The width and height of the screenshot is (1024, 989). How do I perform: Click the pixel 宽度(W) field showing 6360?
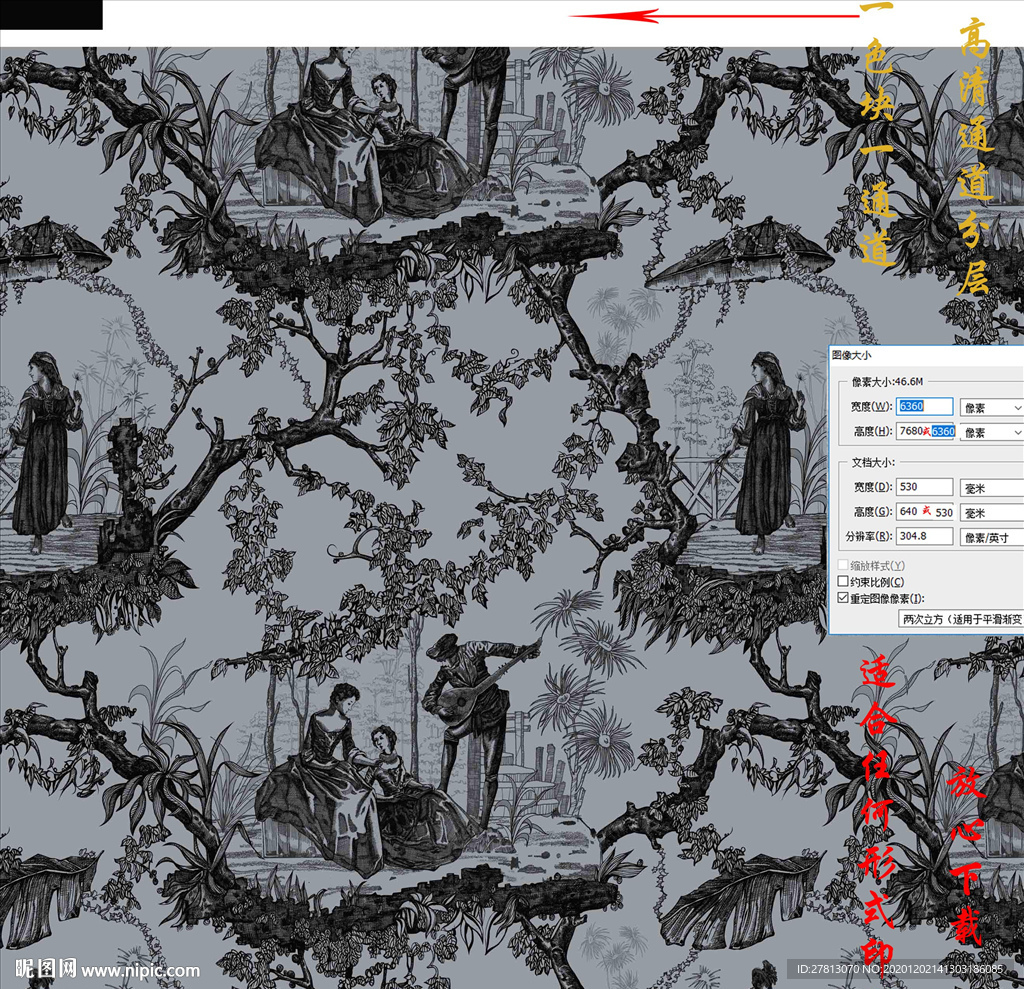(924, 407)
